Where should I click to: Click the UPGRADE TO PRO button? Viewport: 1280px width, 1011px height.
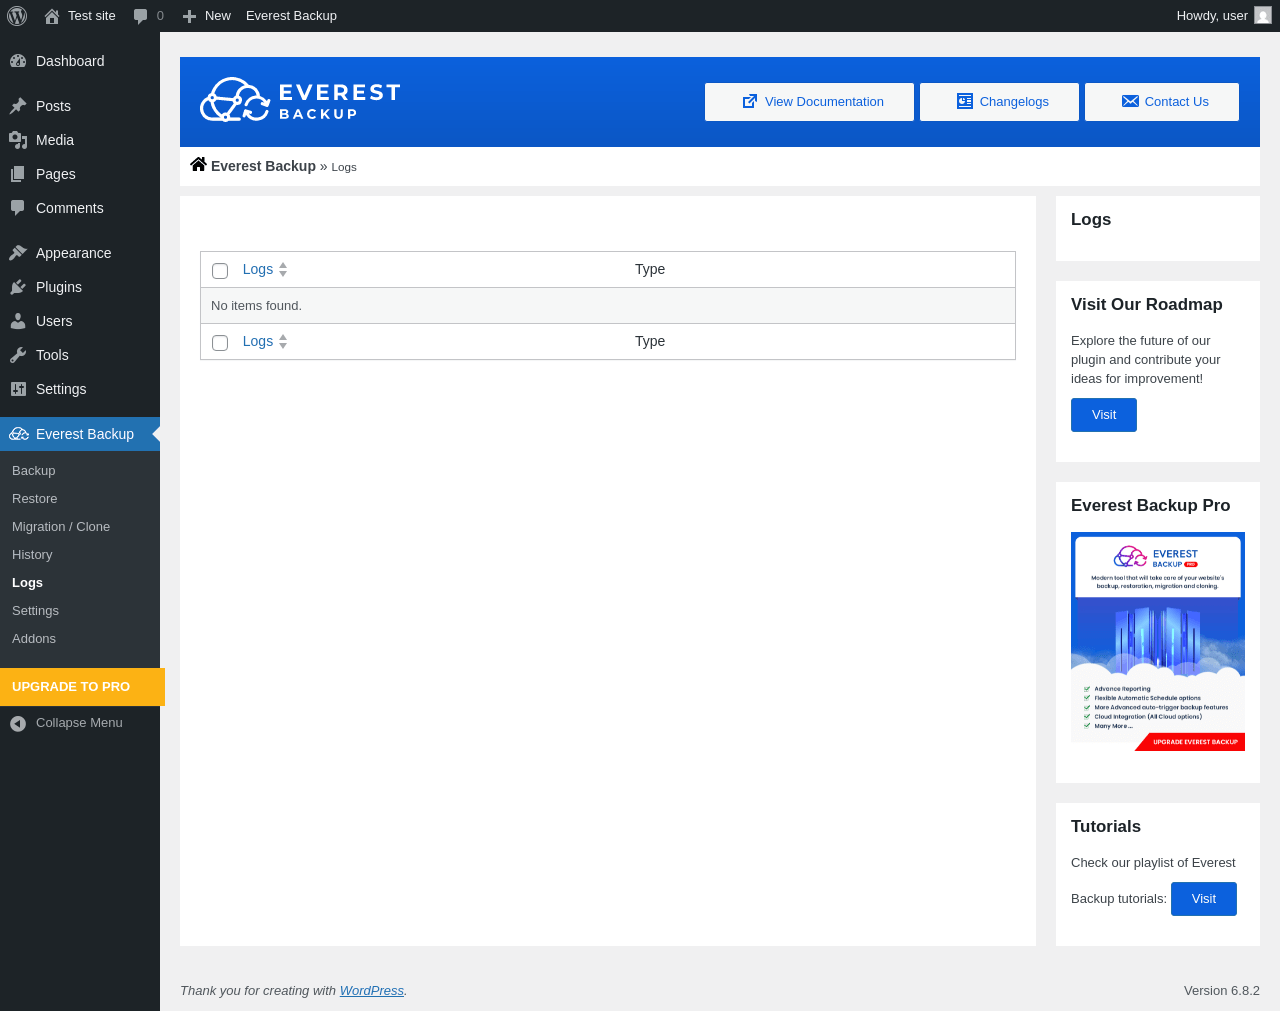(82, 687)
